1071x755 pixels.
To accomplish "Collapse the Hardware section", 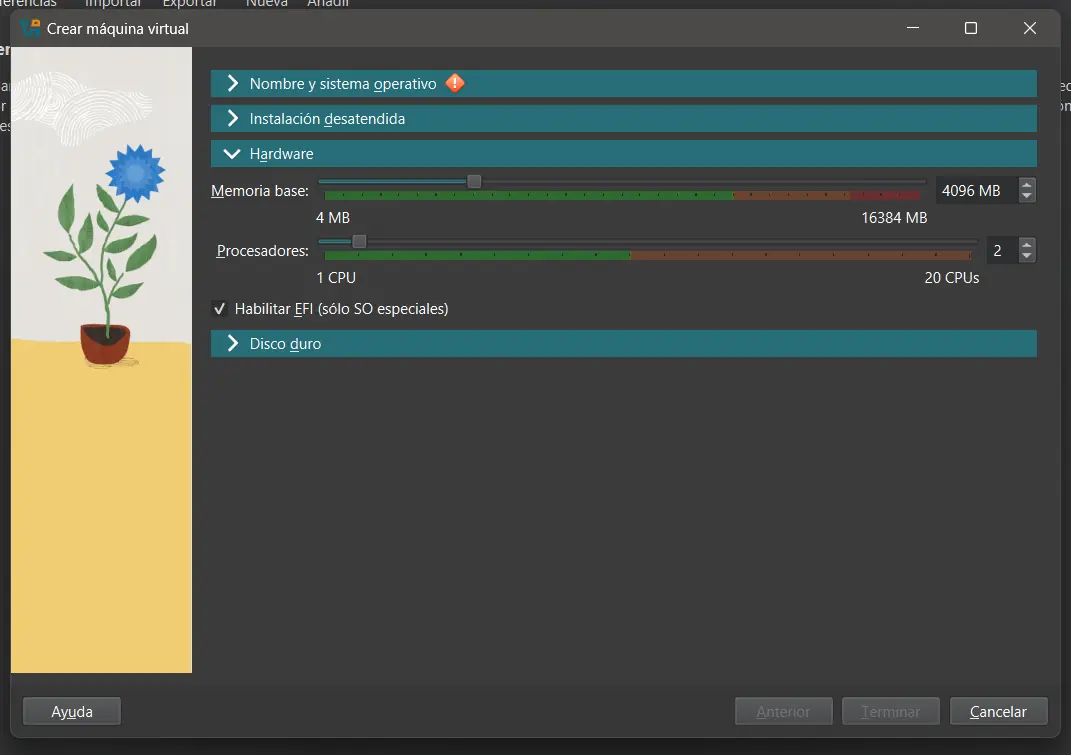I will coord(281,154).
